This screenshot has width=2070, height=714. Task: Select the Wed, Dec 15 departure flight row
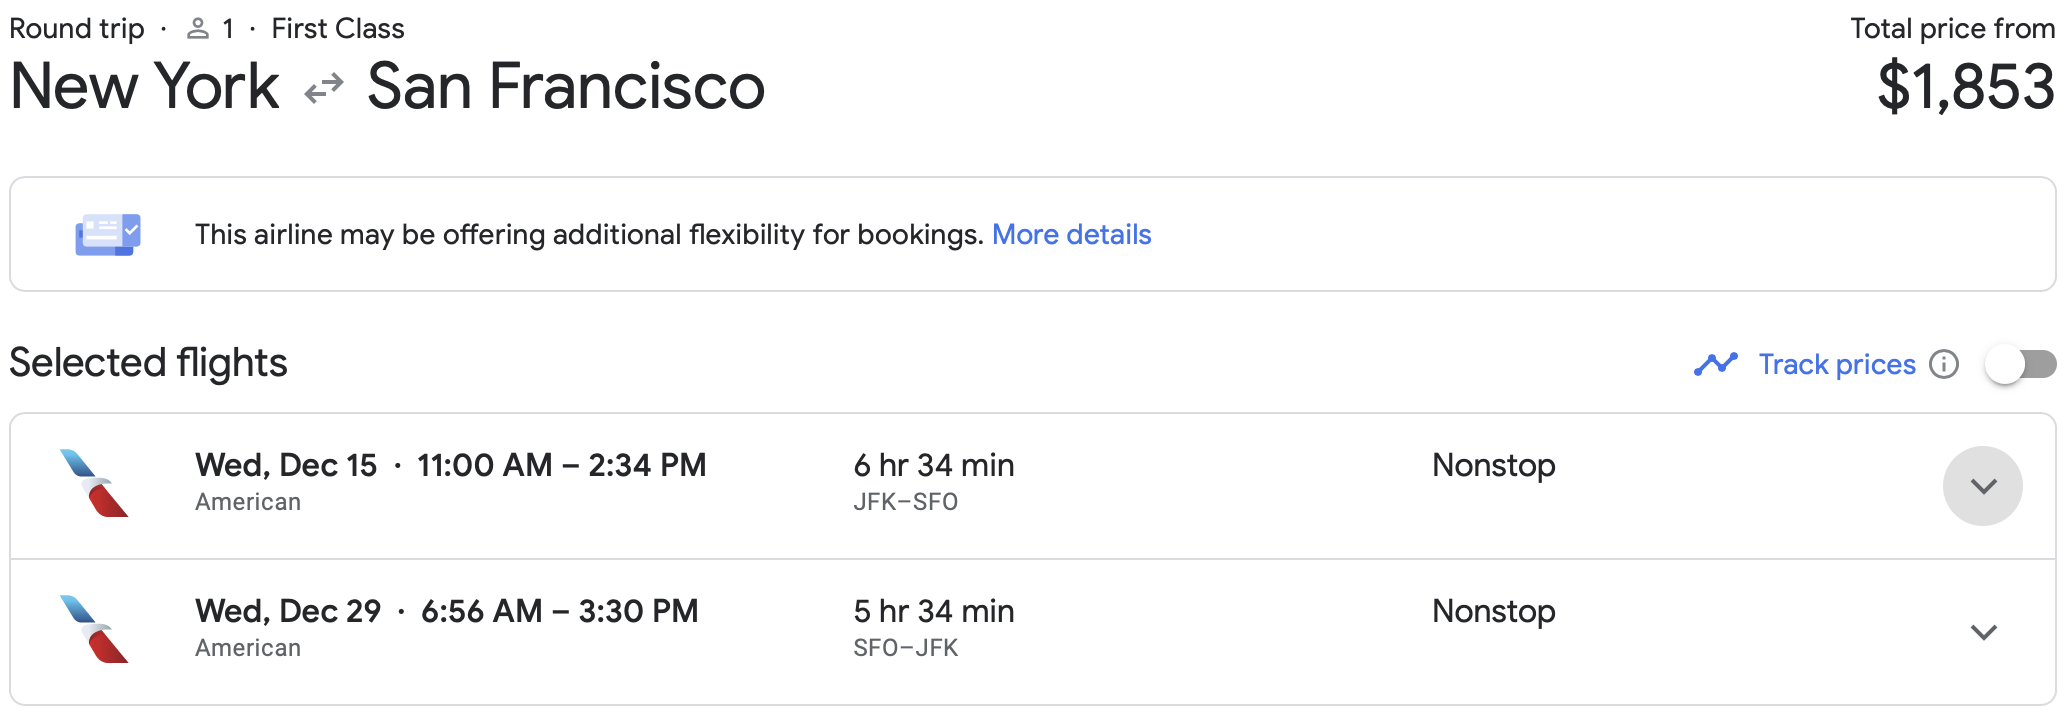(1033, 486)
